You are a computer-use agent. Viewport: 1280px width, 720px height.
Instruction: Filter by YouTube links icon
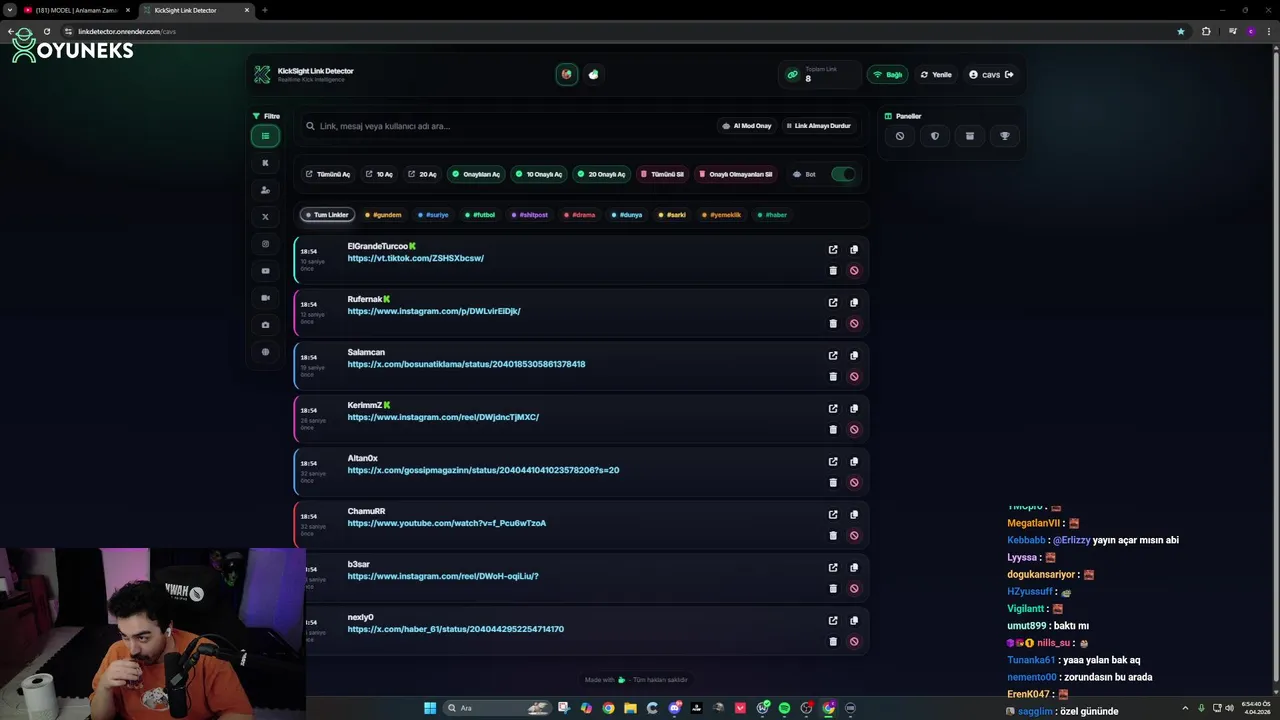(265, 271)
